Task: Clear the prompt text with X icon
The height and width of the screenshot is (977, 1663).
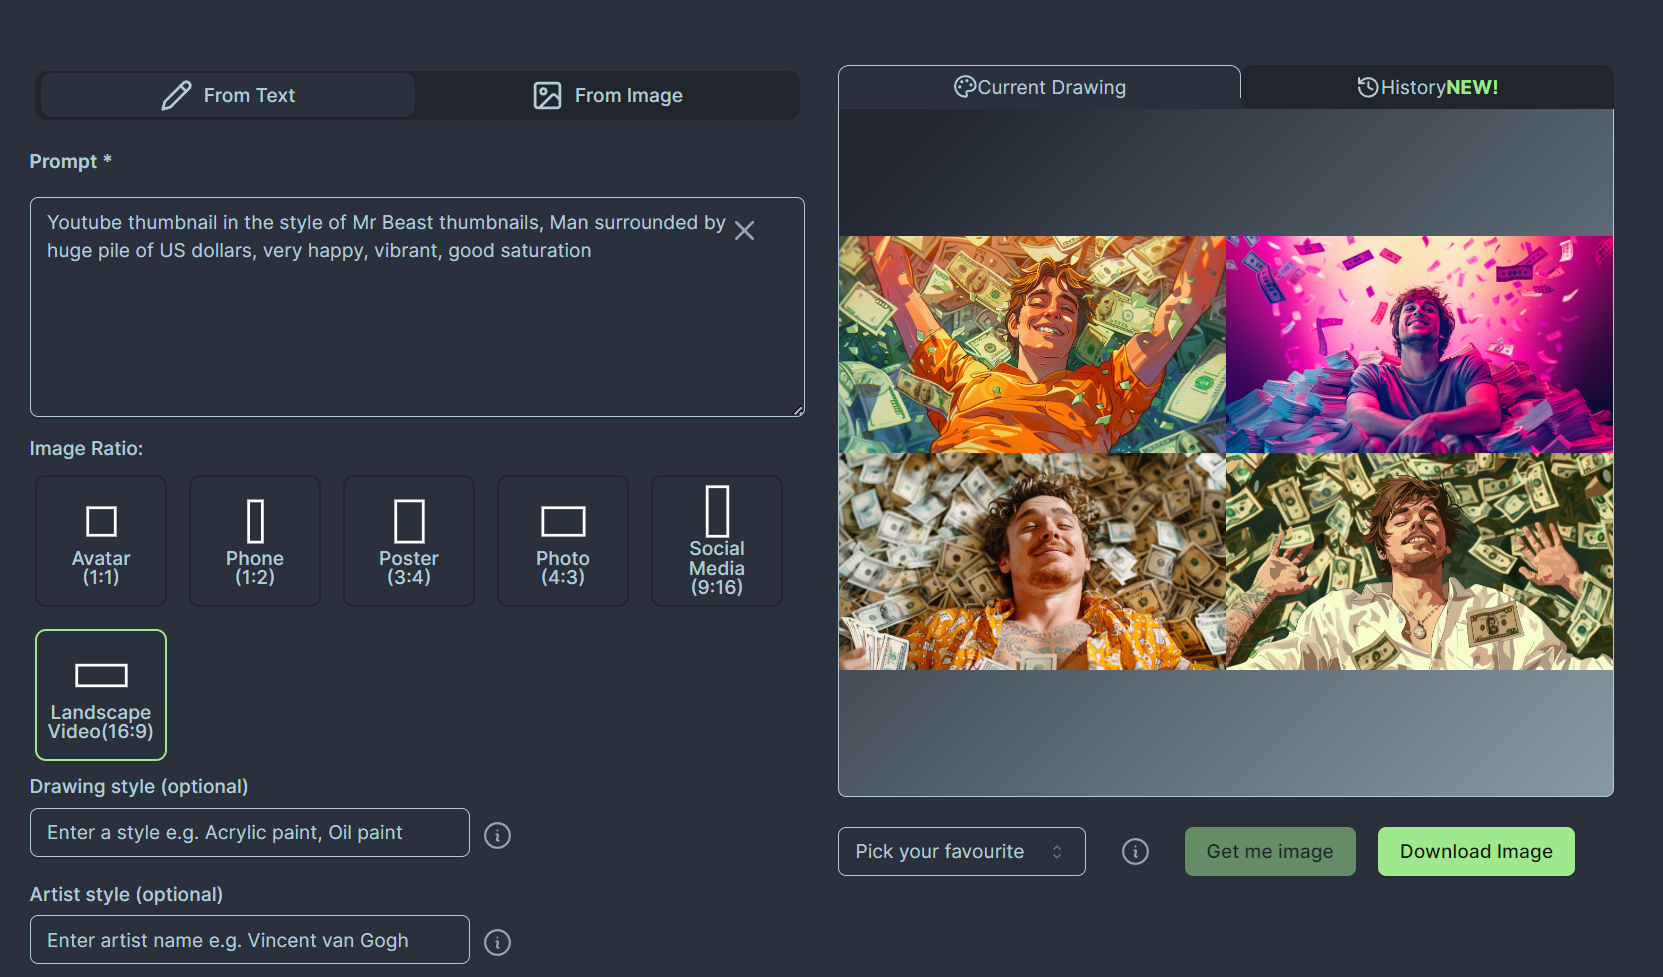Action: [744, 231]
